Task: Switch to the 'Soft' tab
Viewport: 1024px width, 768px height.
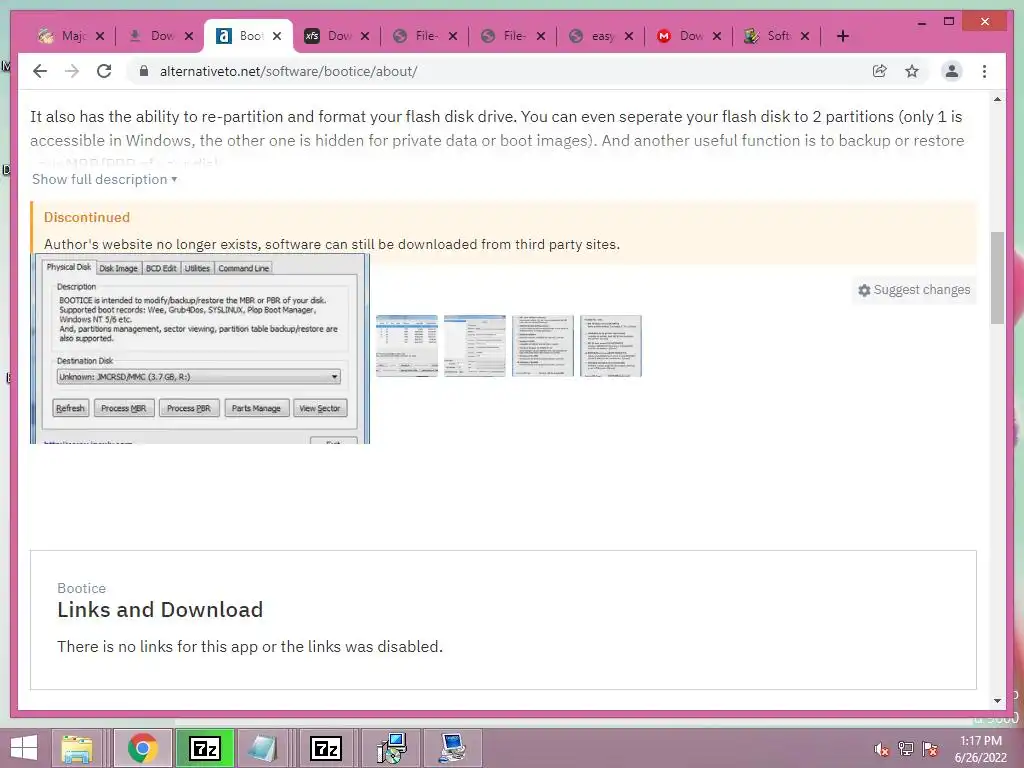Action: click(778, 36)
